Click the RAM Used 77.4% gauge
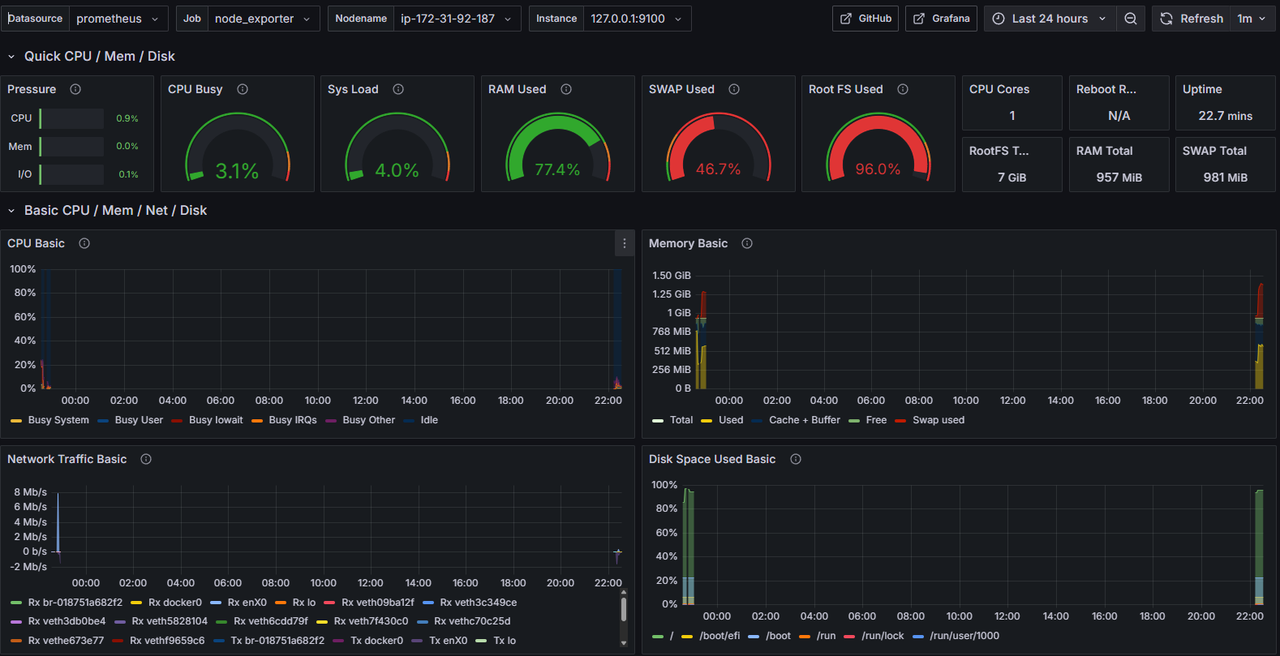1280x656 pixels. coord(557,146)
